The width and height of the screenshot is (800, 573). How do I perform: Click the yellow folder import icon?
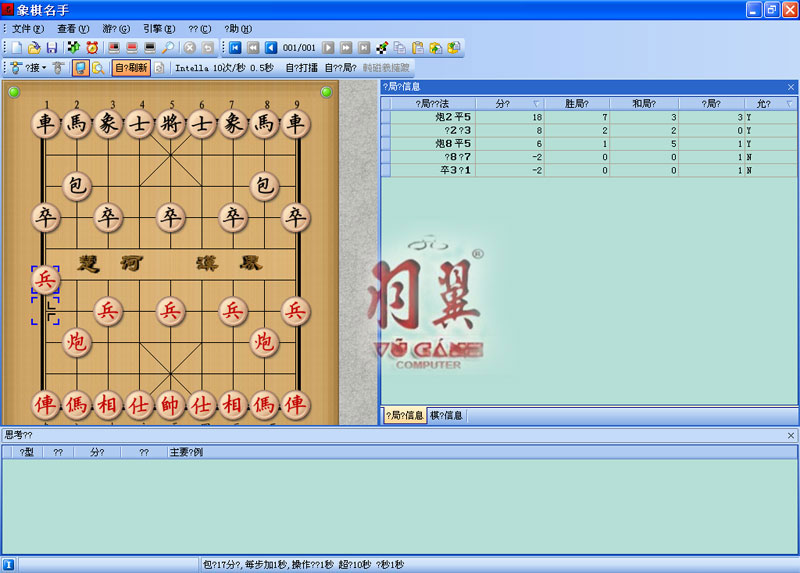pyautogui.click(x=436, y=48)
